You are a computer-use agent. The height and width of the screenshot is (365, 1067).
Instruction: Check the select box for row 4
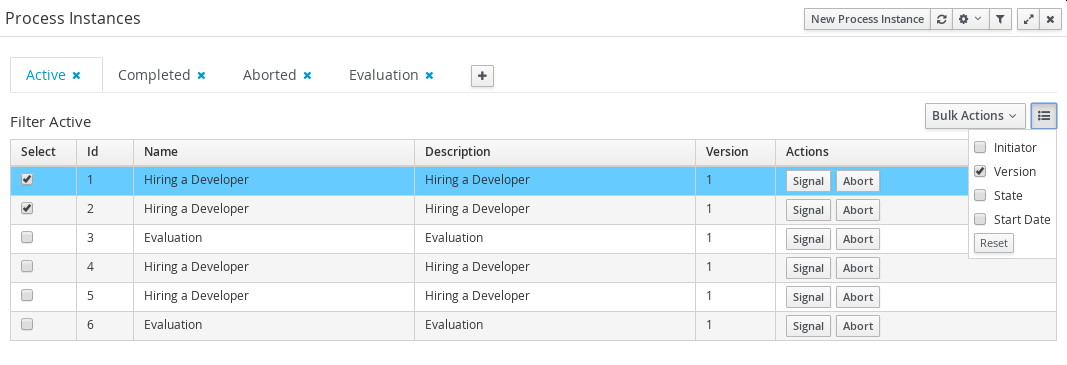27,267
